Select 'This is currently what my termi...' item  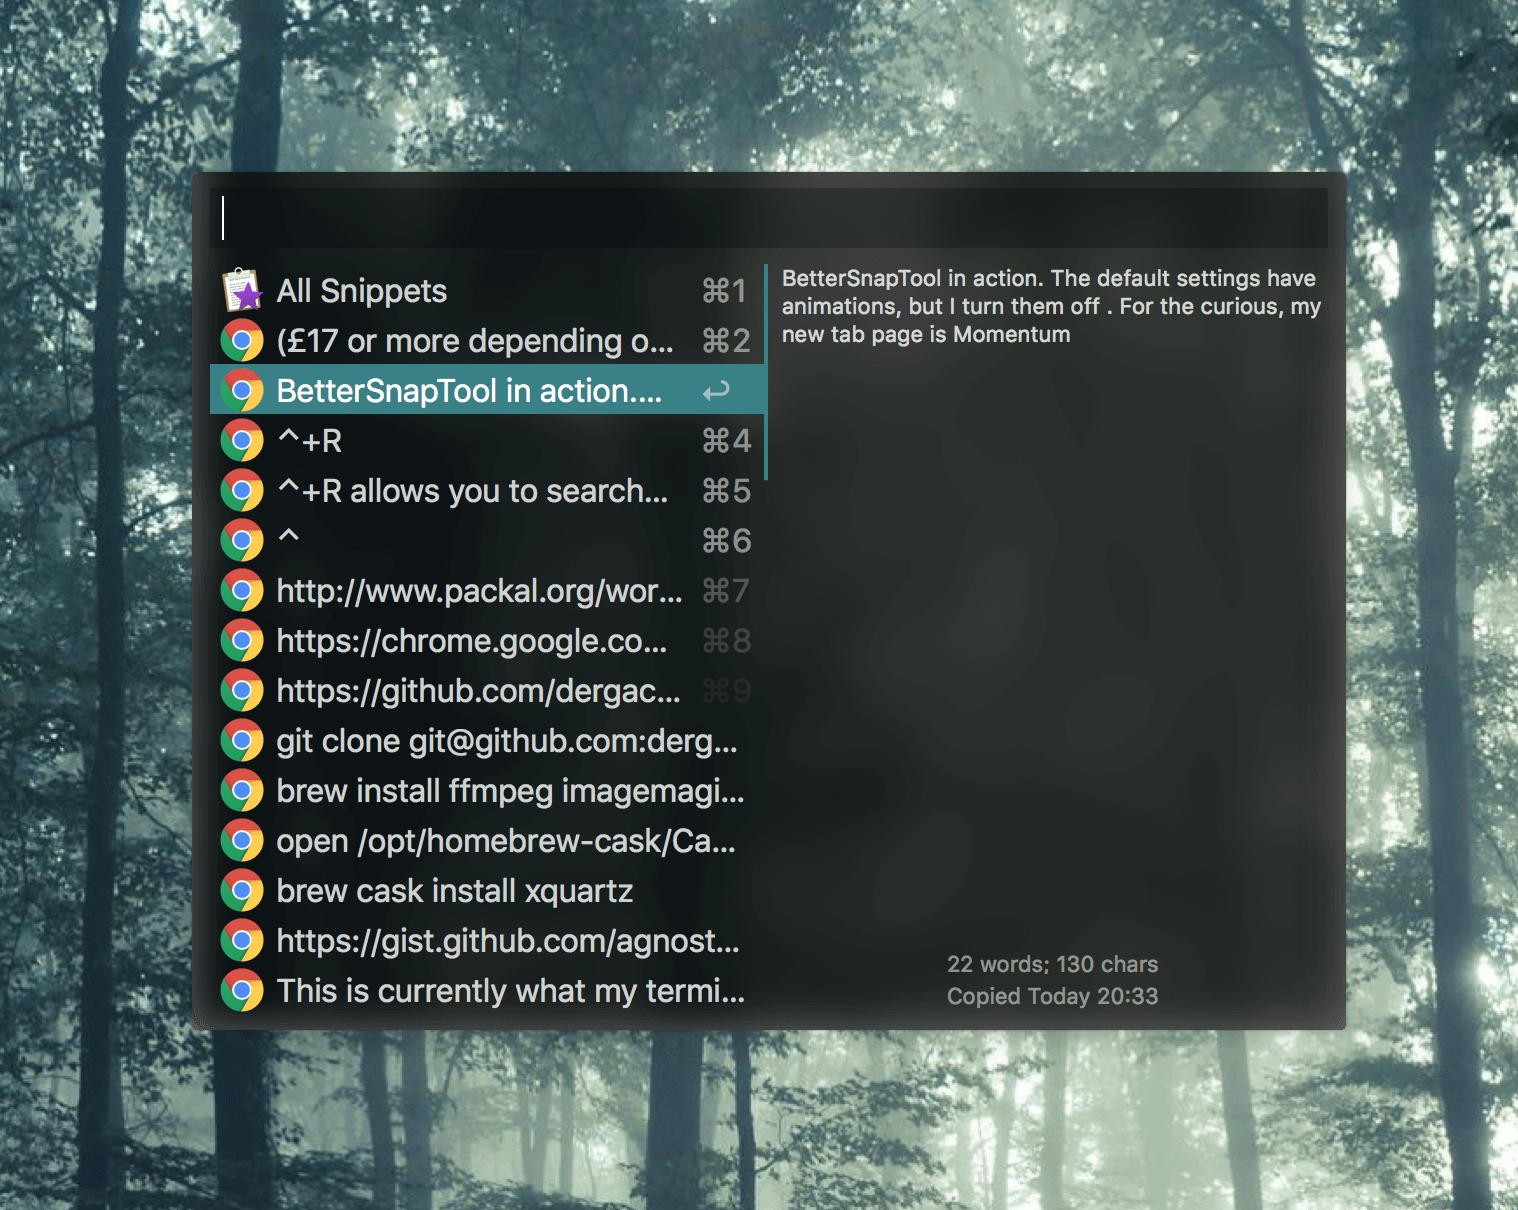point(487,990)
